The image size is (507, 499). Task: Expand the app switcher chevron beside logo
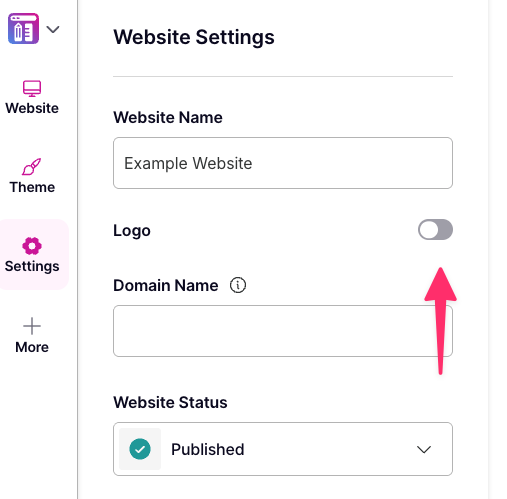click(53, 29)
